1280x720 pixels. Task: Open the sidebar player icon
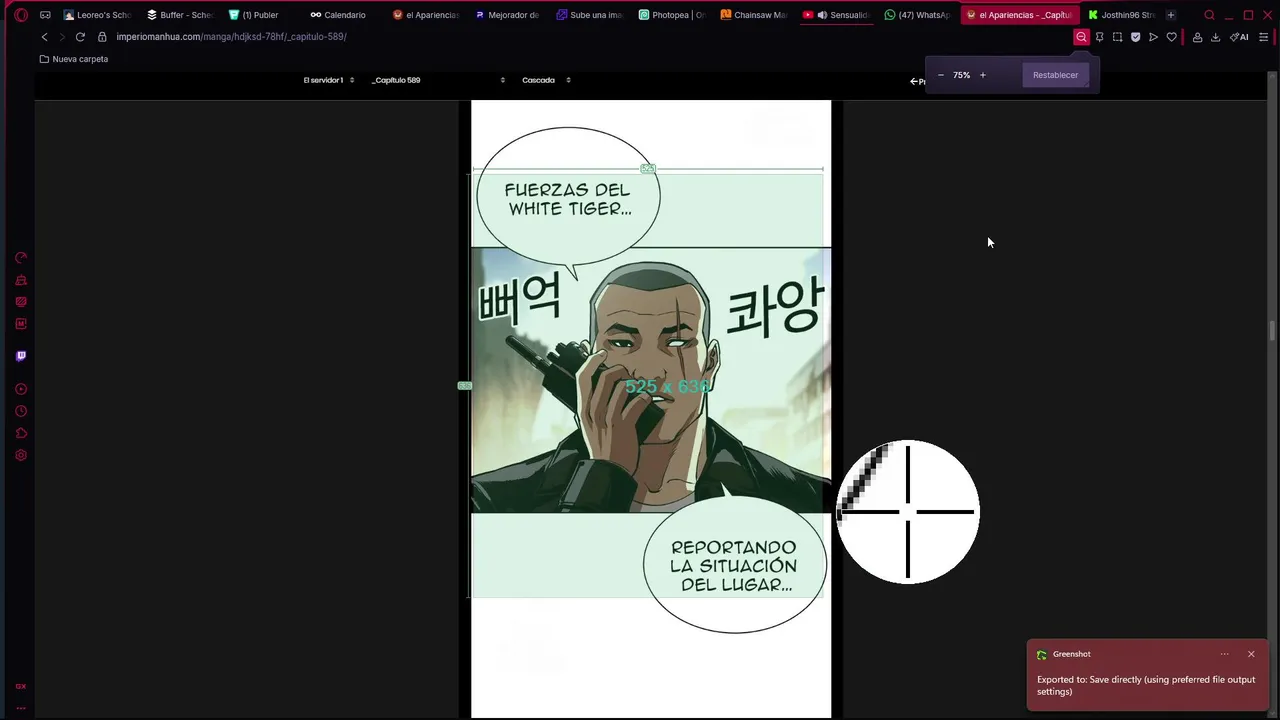pyautogui.click(x=21, y=389)
